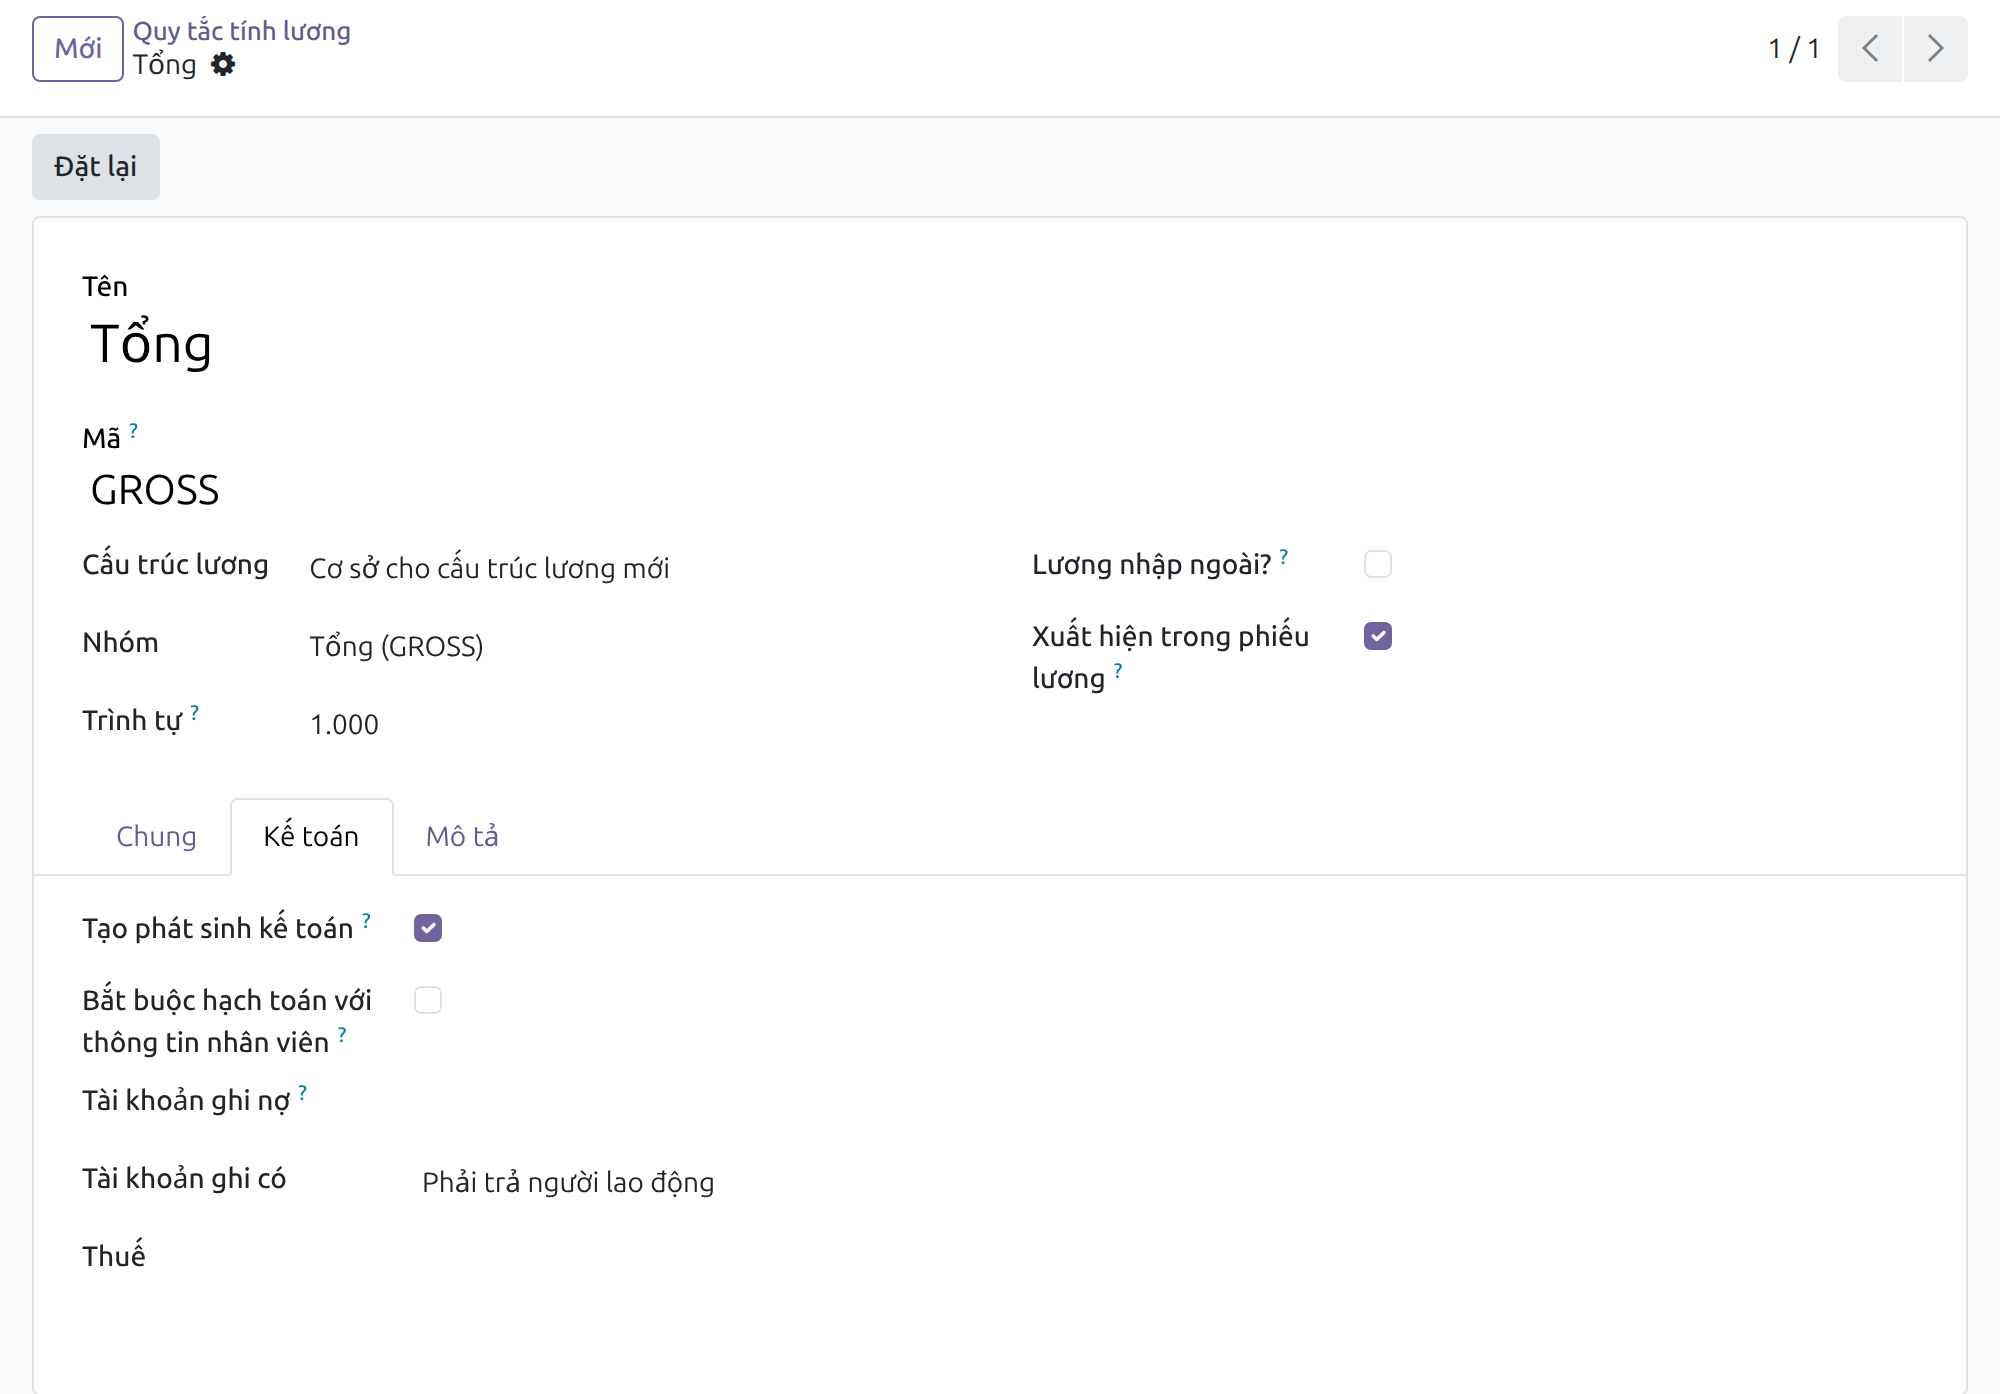
Task: Uncheck Xuất hiện trong phiếu lương
Action: (x=1378, y=636)
